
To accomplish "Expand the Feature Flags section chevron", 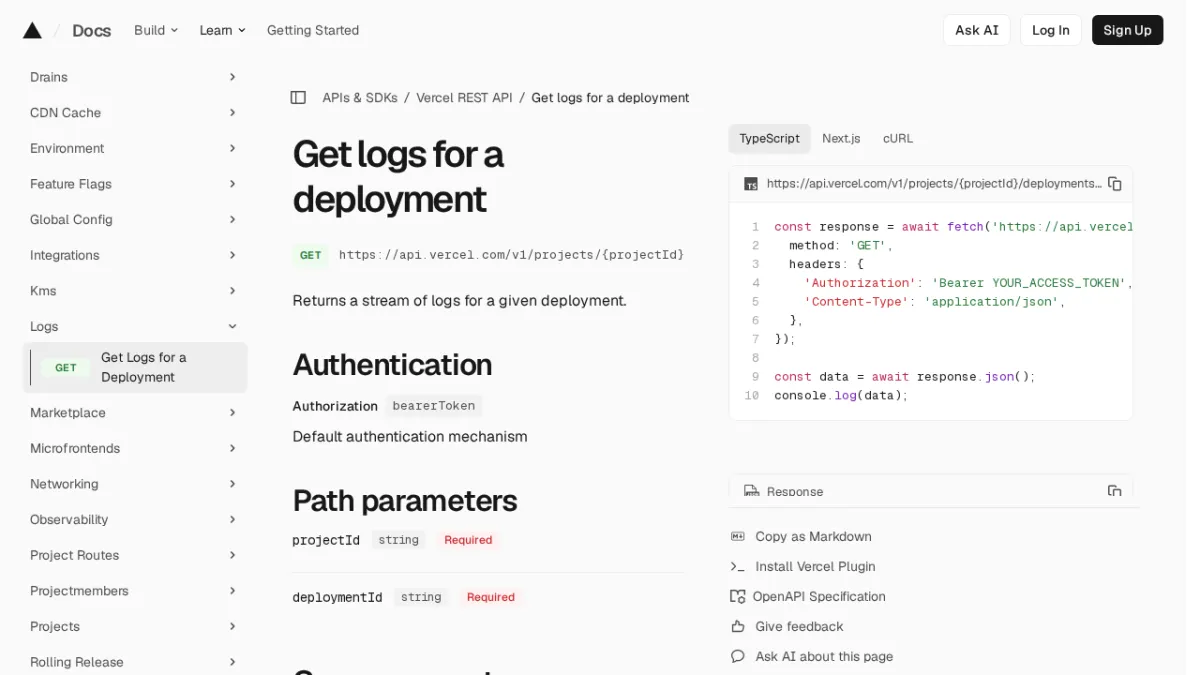I will [x=232, y=184].
